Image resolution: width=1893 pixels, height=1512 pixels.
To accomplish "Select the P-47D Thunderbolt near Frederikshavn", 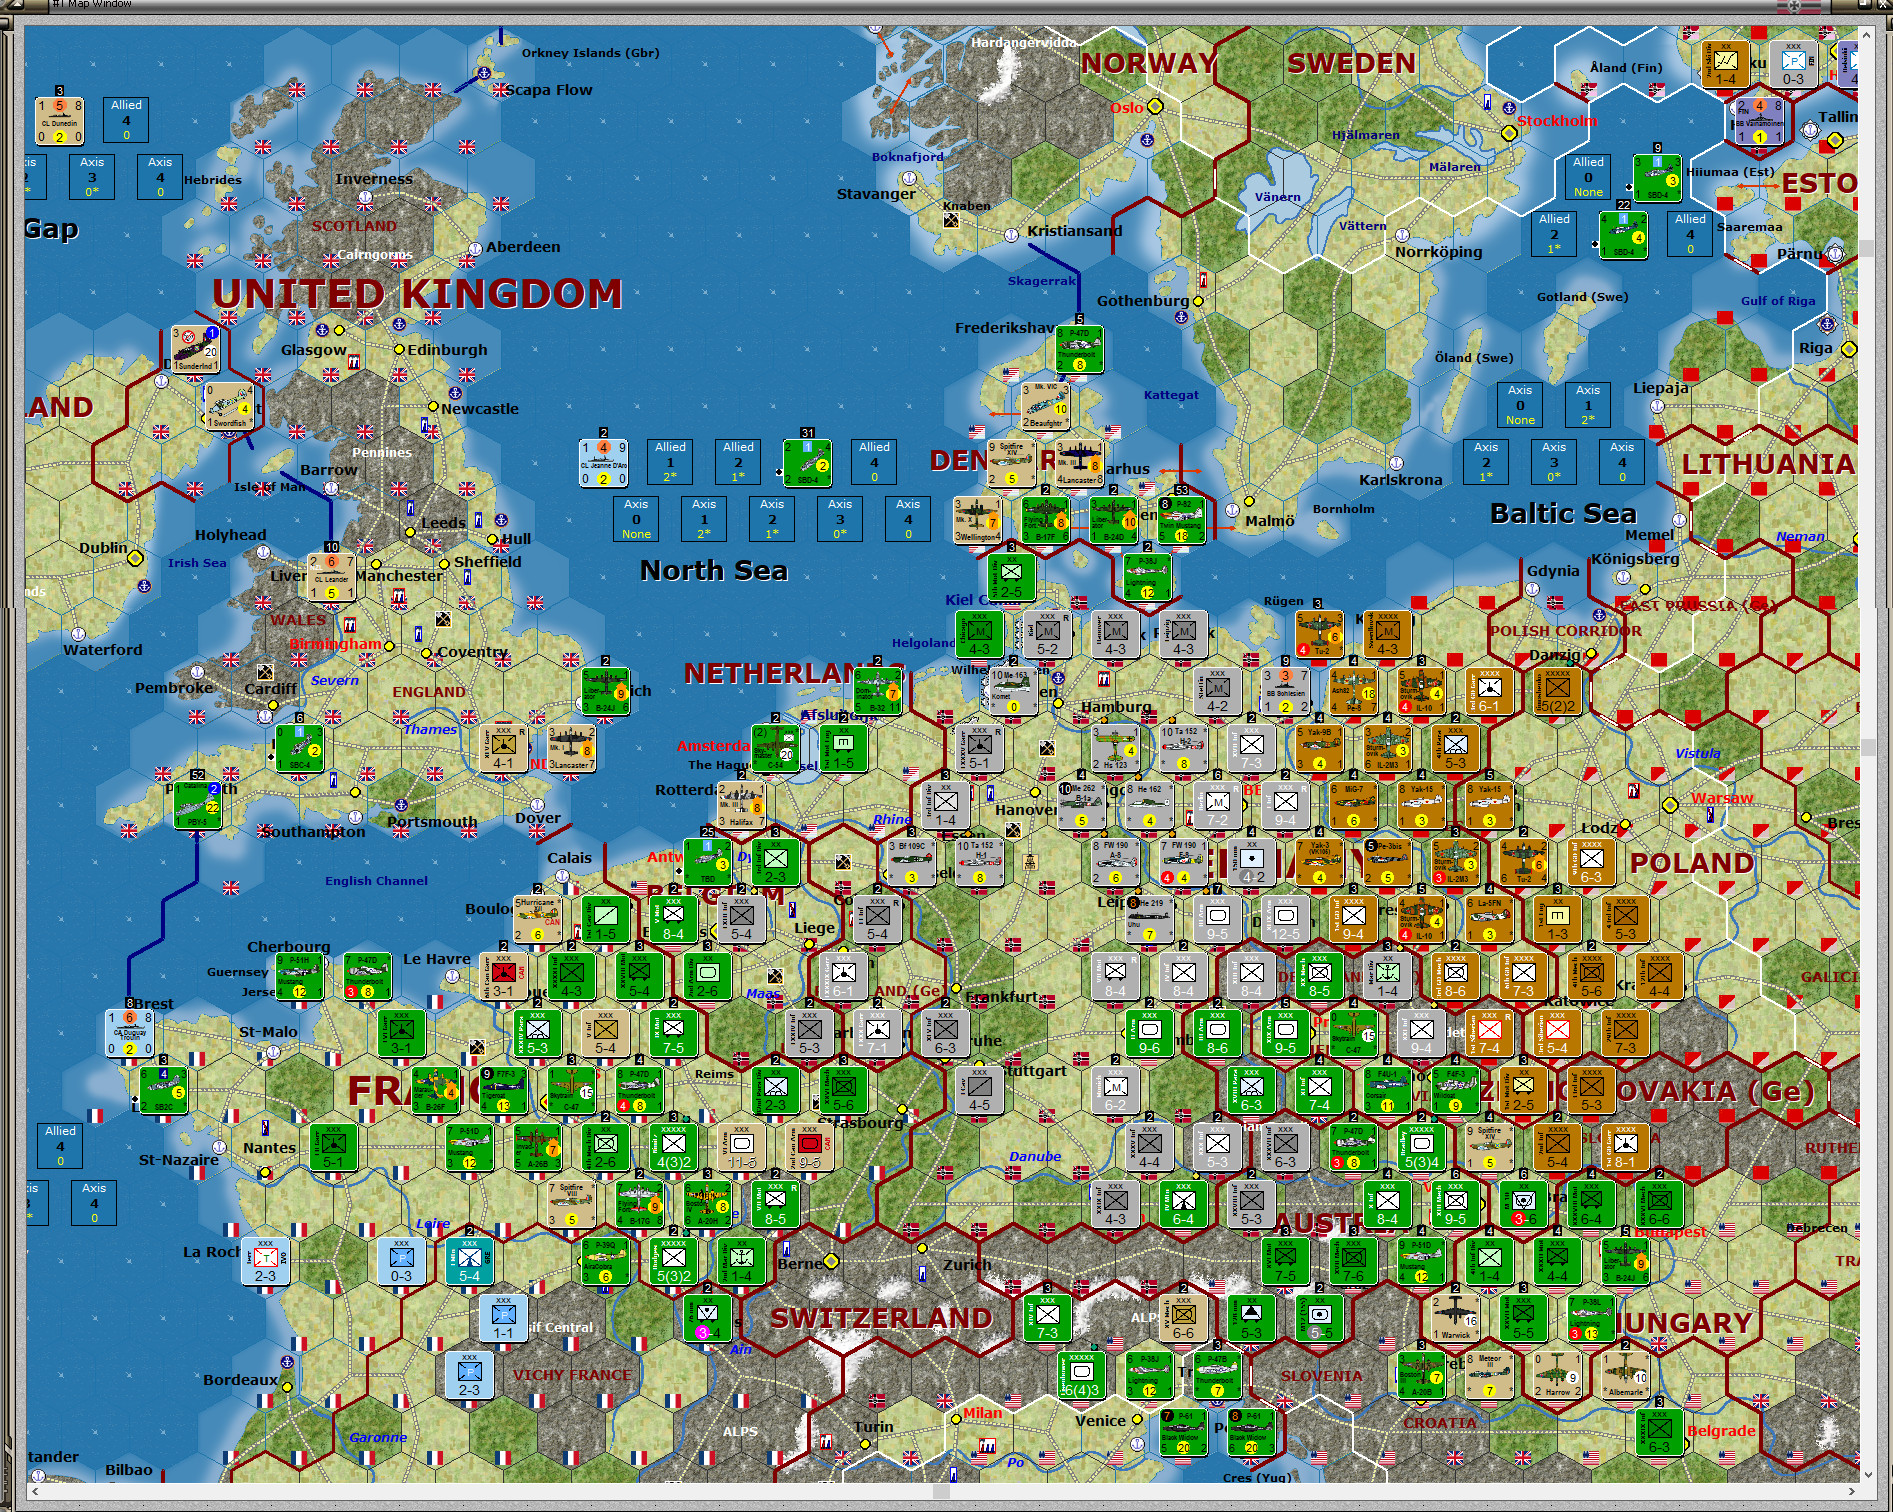I will click(1080, 349).
